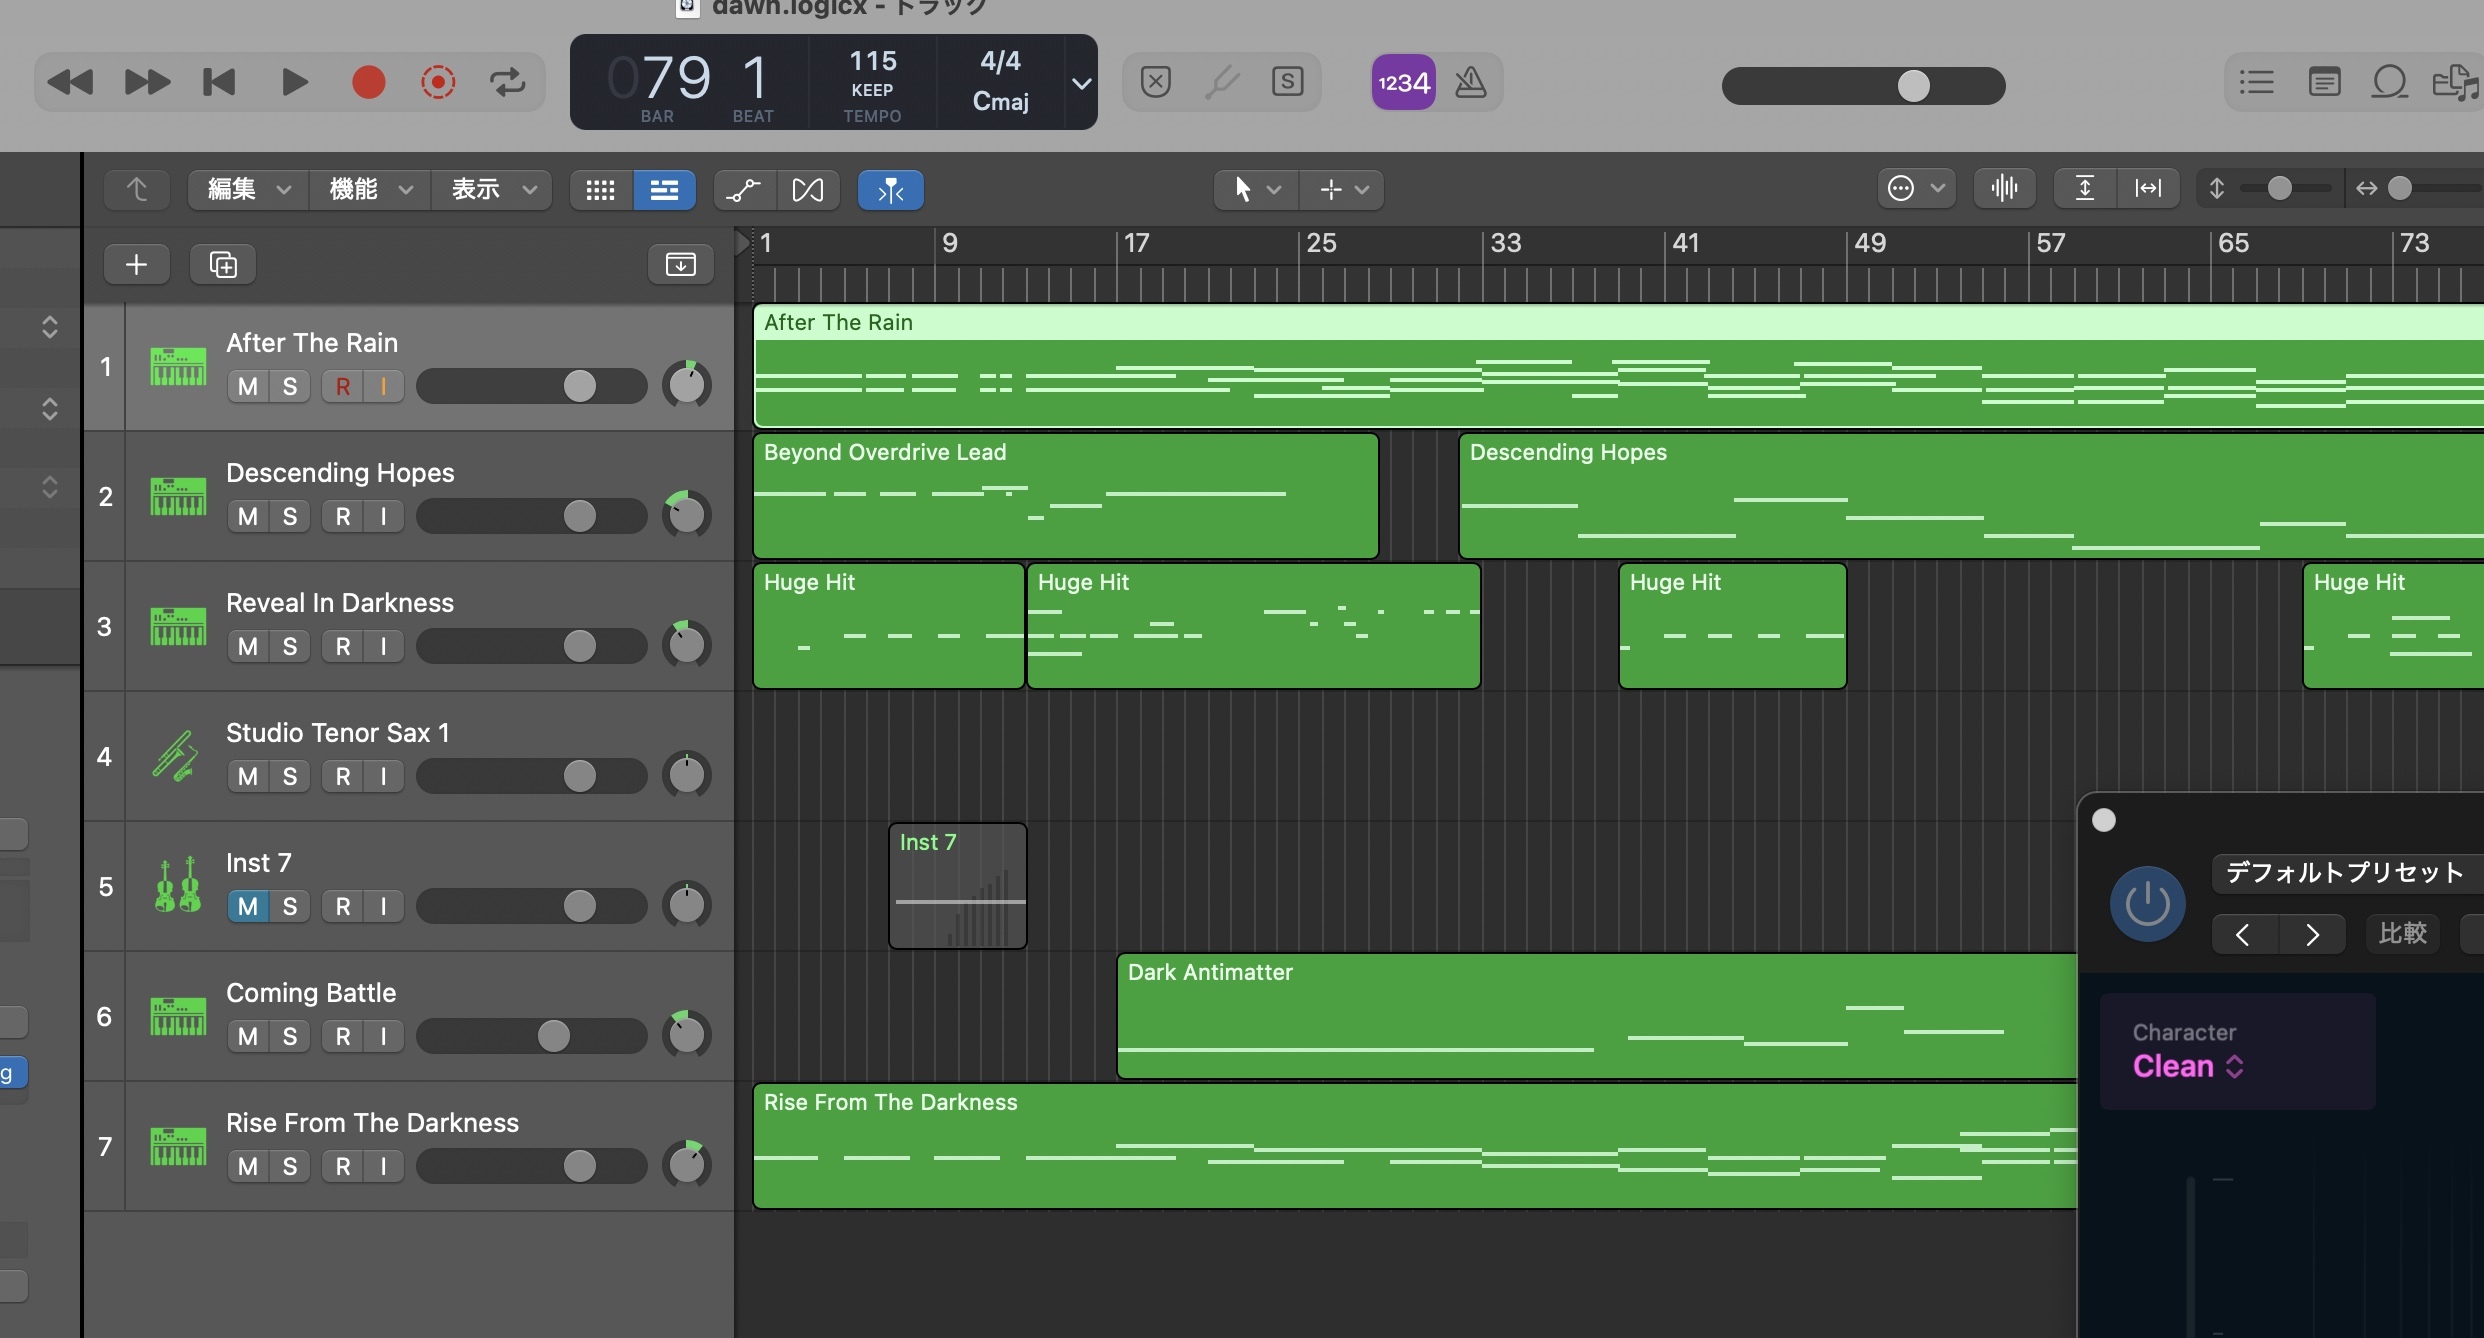The height and width of the screenshot is (1338, 2484).
Task: Toggle Cycle mode loop button
Action: pos(507,82)
